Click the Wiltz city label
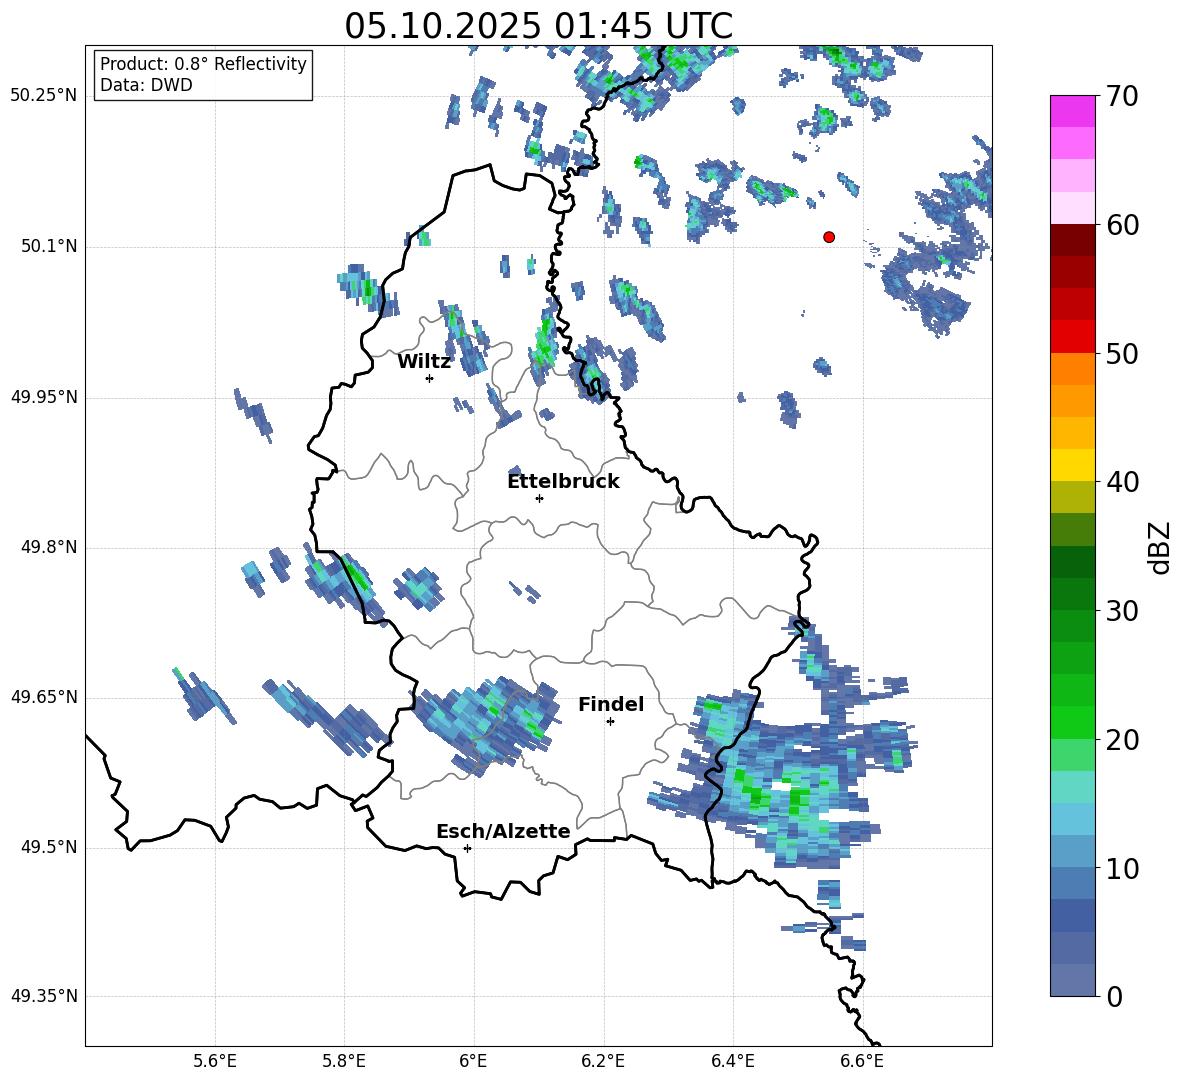Image resolution: width=1184 pixels, height=1081 pixels. [424, 362]
